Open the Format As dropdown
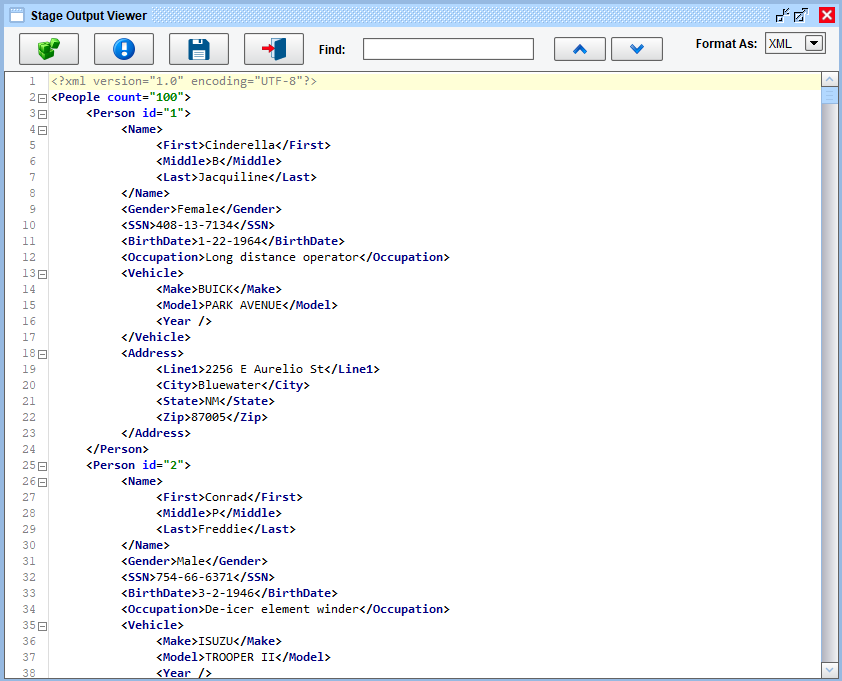 [x=814, y=43]
